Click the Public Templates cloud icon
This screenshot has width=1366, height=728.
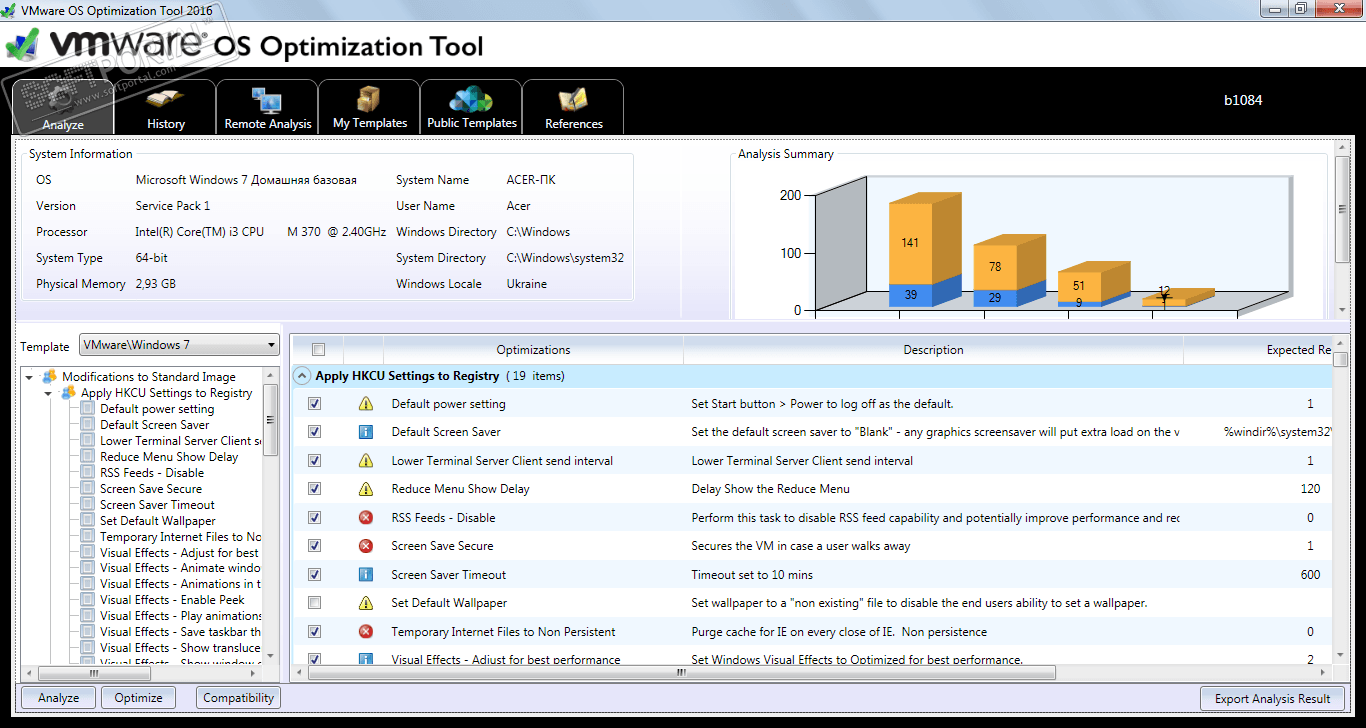471,99
